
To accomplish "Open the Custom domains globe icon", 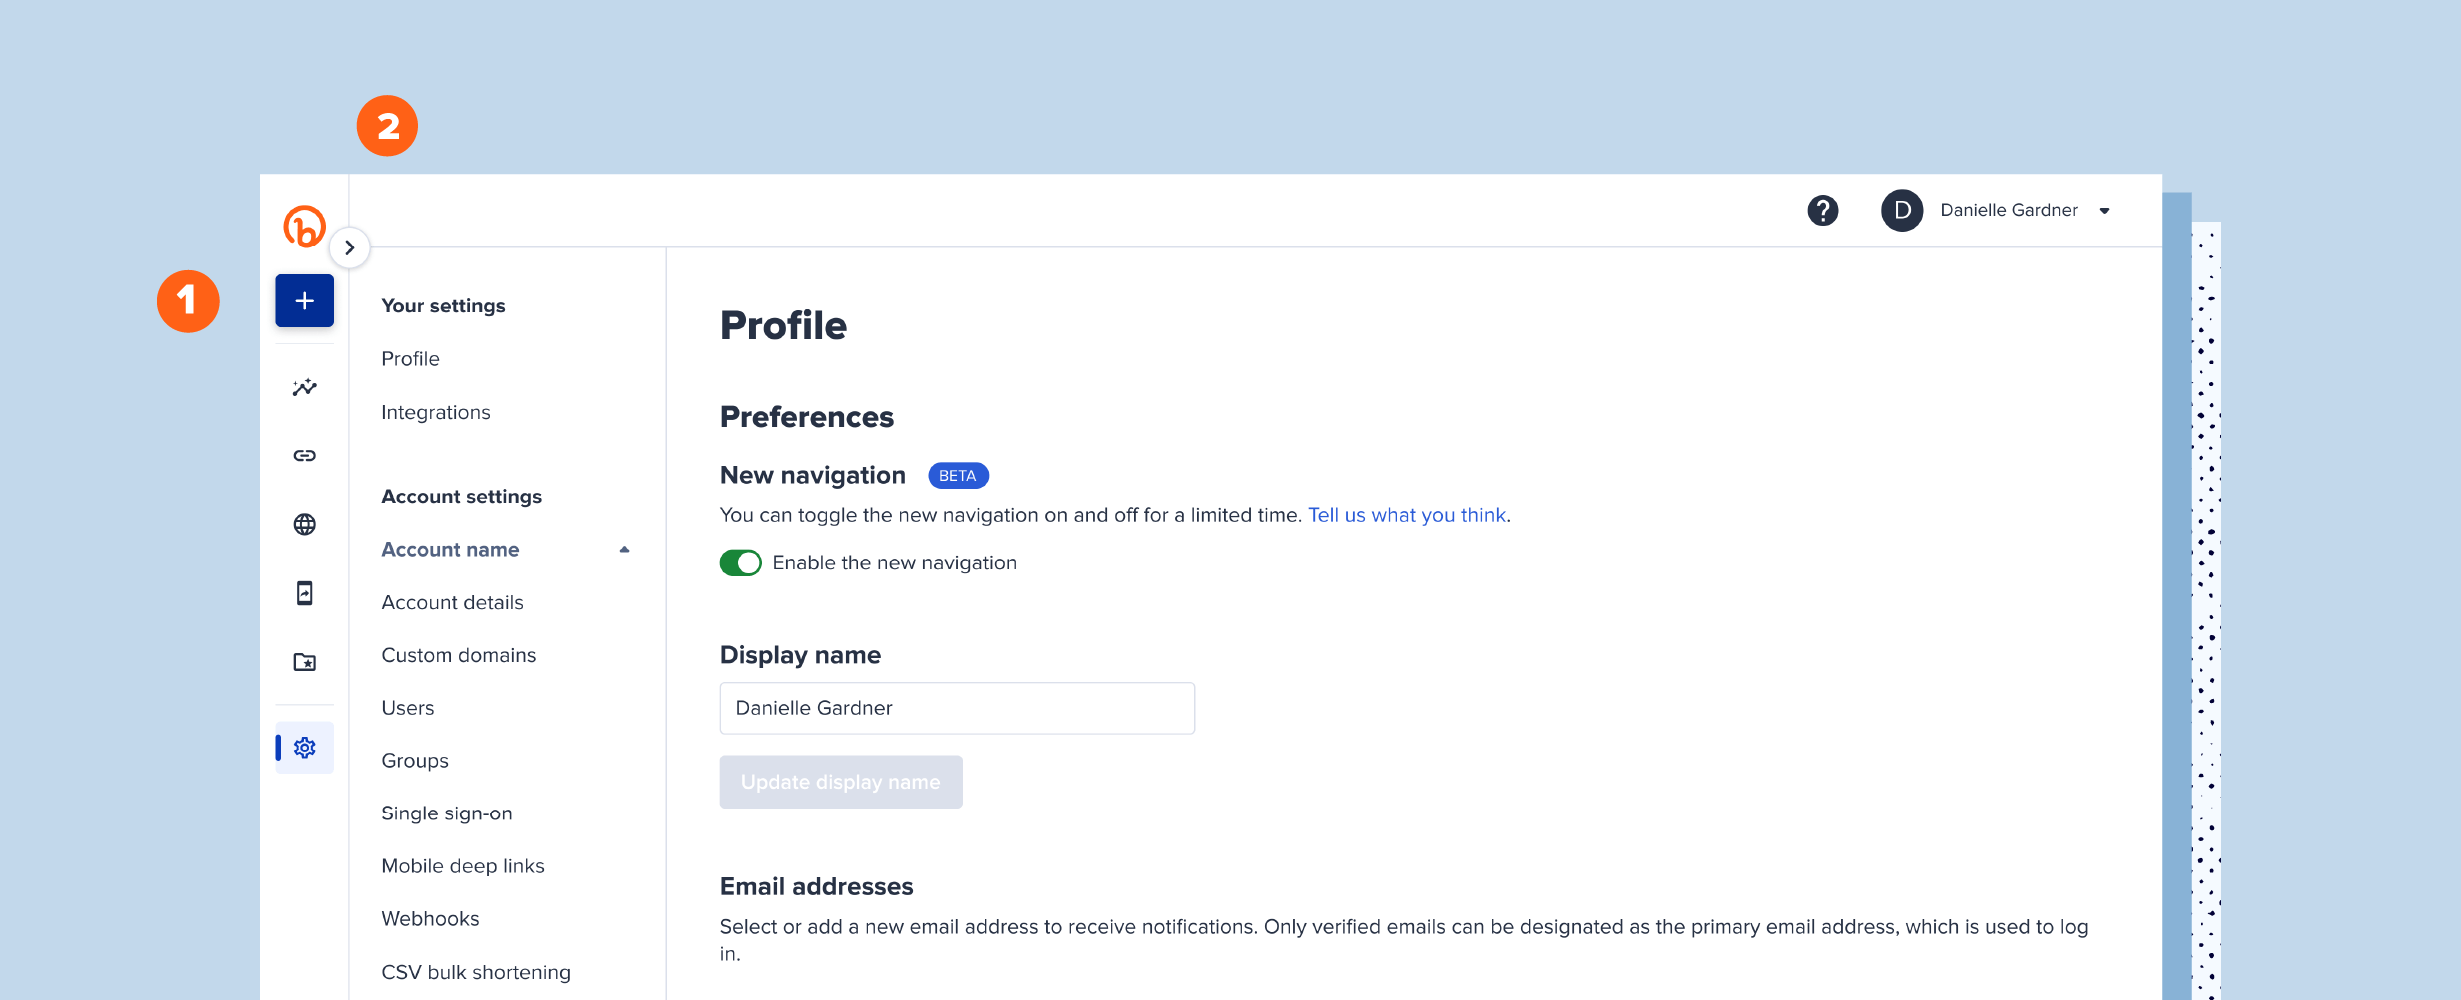I will click(x=304, y=524).
